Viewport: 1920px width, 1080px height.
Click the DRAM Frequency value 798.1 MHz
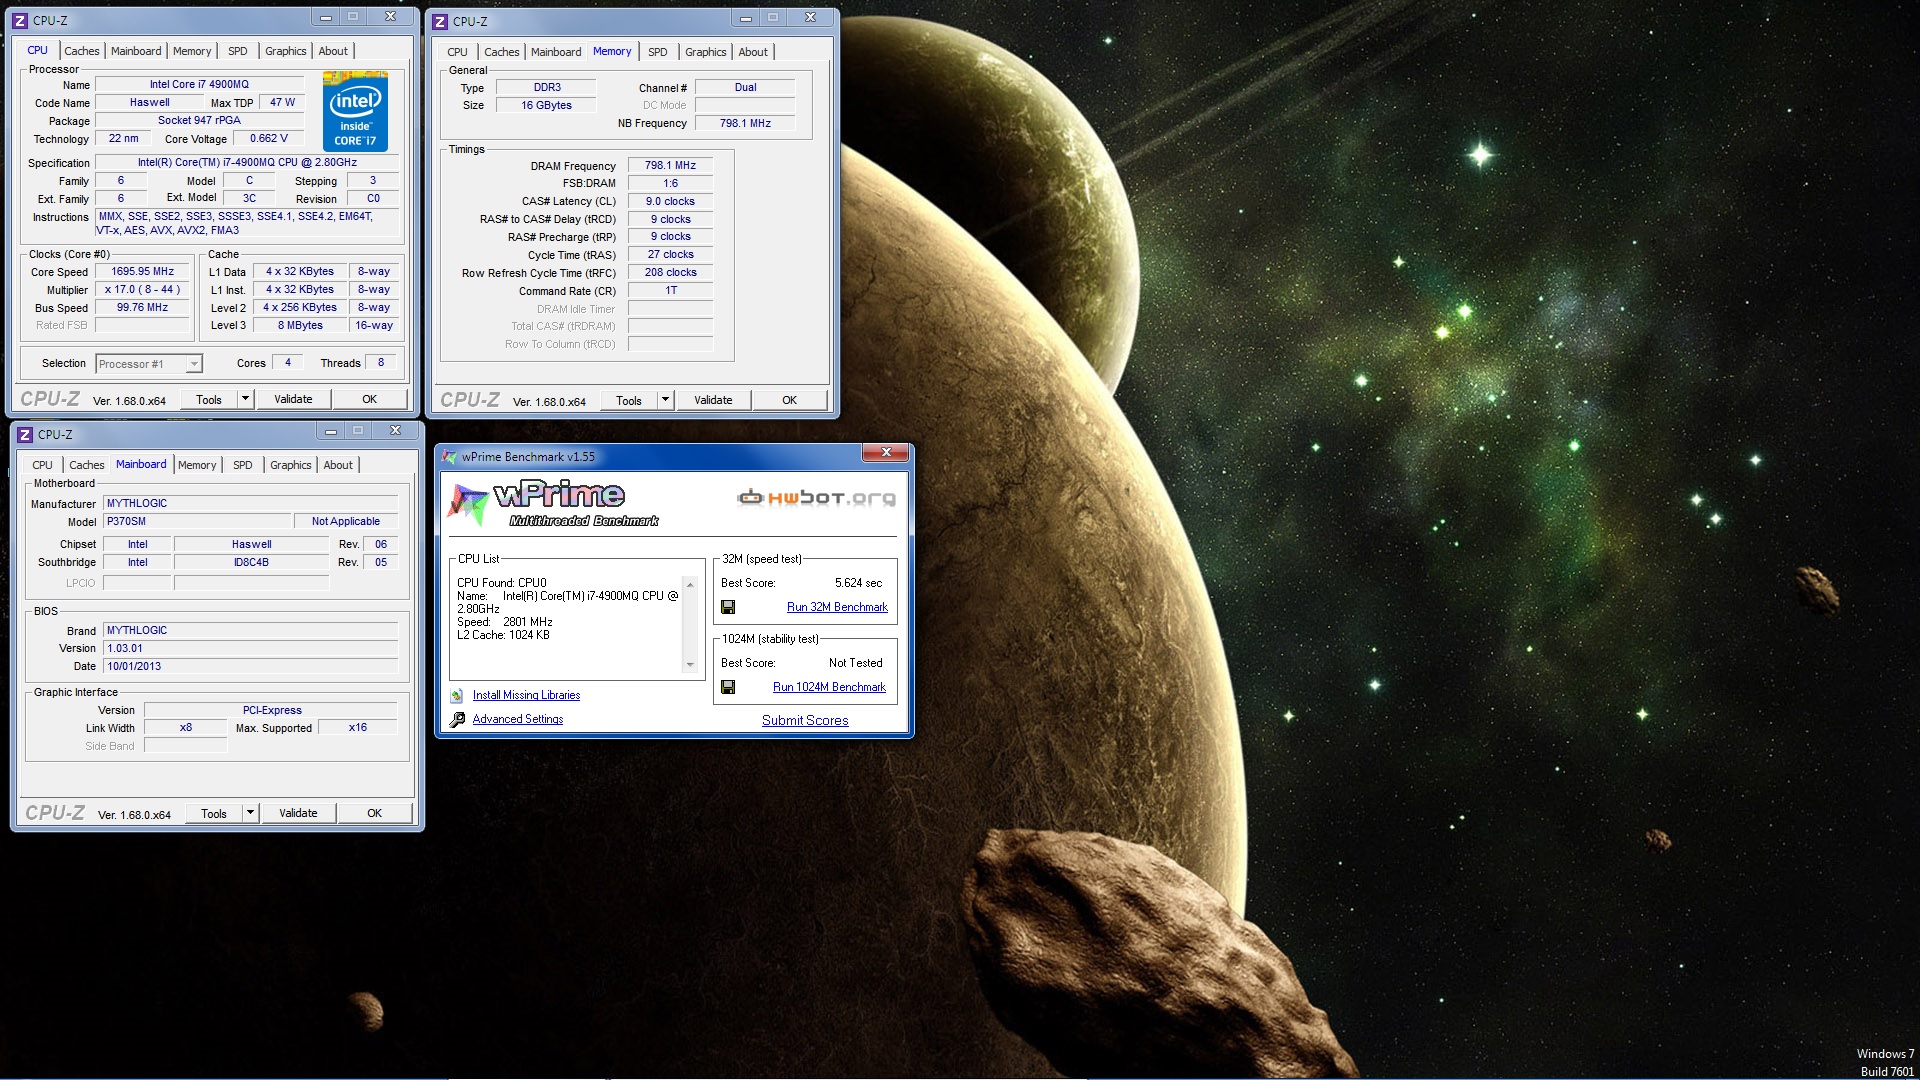(670, 165)
